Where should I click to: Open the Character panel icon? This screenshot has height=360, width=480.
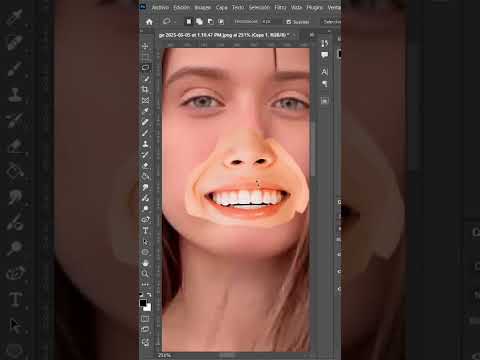tap(325, 72)
